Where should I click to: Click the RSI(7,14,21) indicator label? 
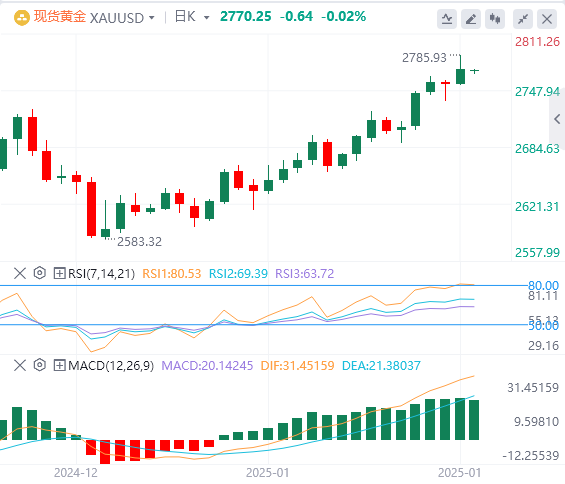click(101, 274)
